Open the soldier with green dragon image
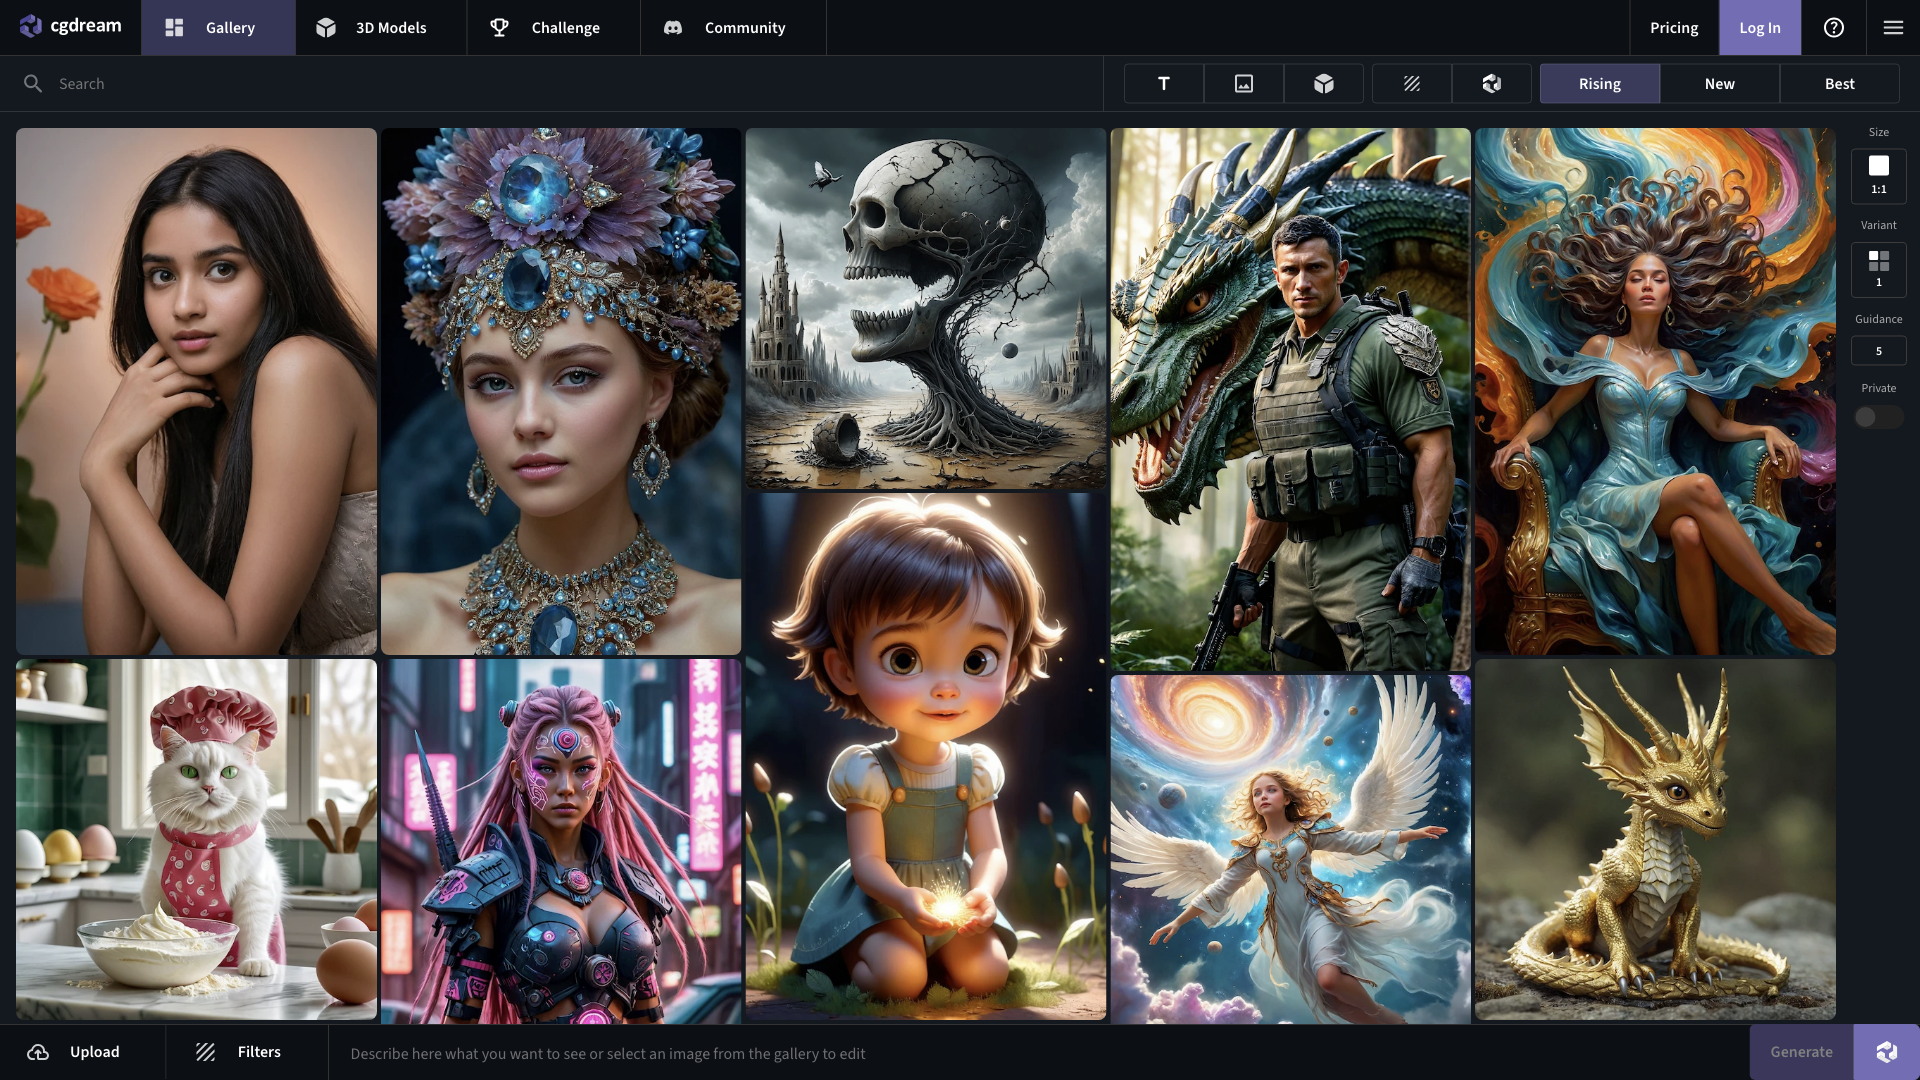 click(1291, 399)
